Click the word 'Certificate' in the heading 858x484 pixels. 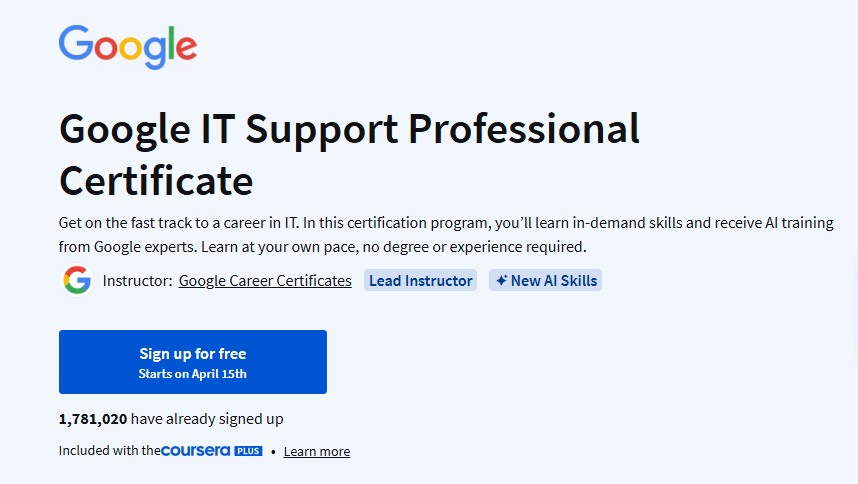click(x=156, y=181)
